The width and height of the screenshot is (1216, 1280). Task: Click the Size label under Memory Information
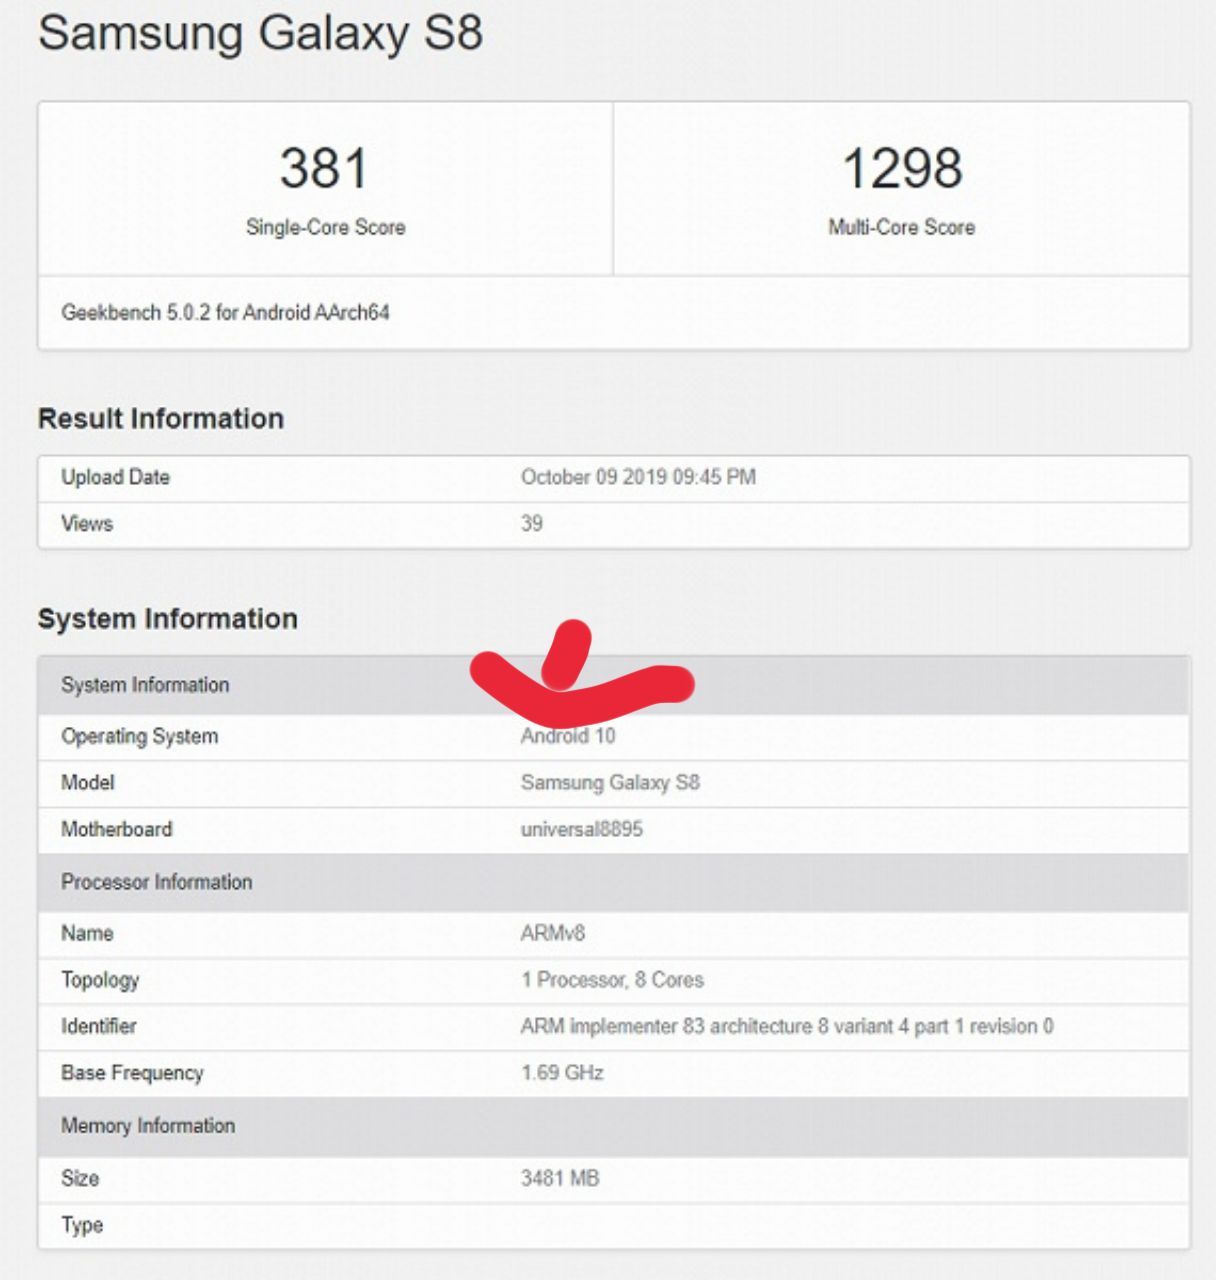[x=80, y=1178]
